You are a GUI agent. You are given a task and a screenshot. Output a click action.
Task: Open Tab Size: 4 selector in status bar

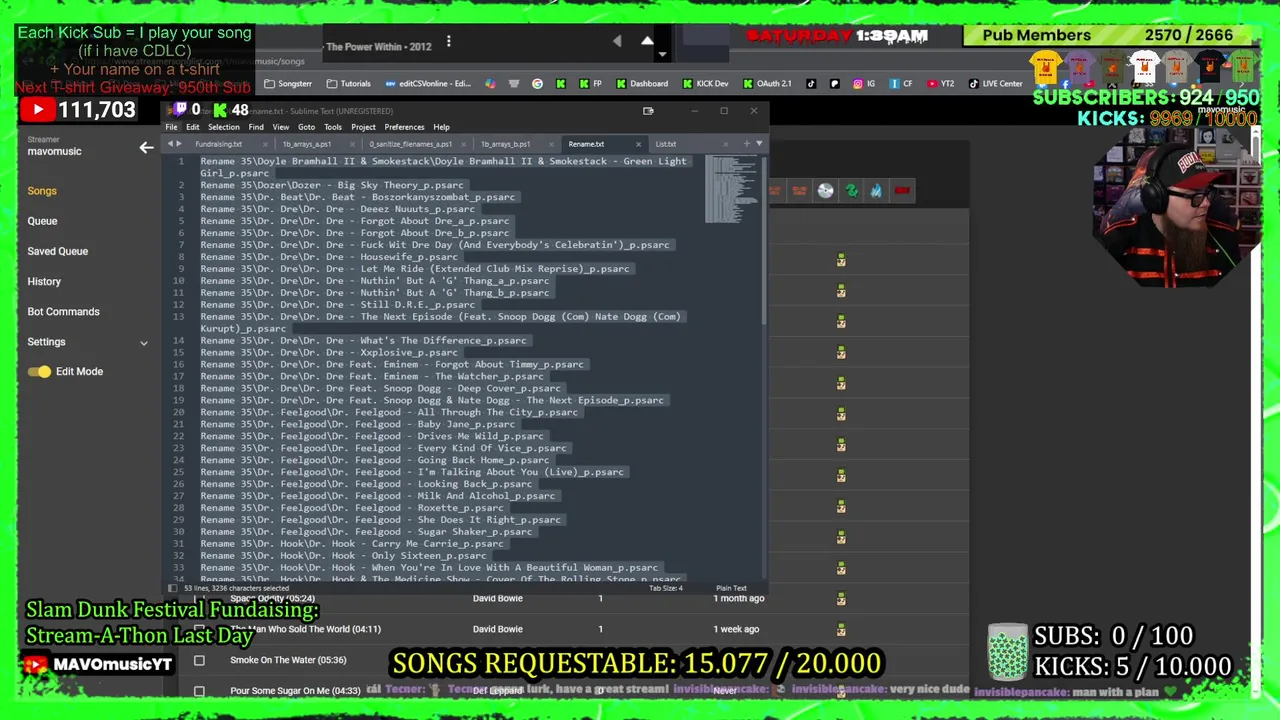click(666, 588)
